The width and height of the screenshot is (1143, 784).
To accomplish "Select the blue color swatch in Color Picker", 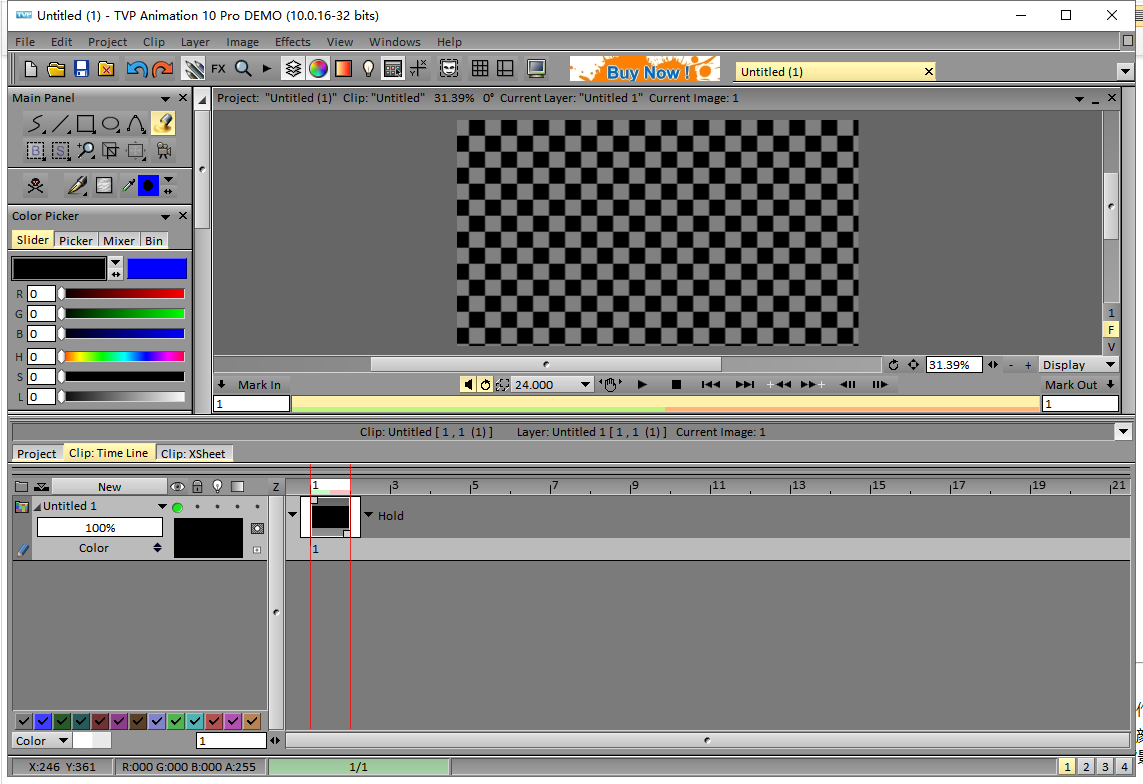I will coord(157,268).
